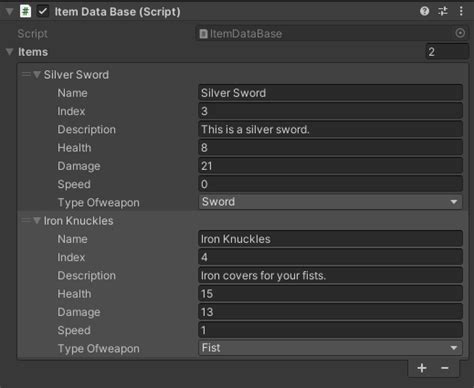Collapse the Iron Knuckles element foldout

tap(37, 220)
